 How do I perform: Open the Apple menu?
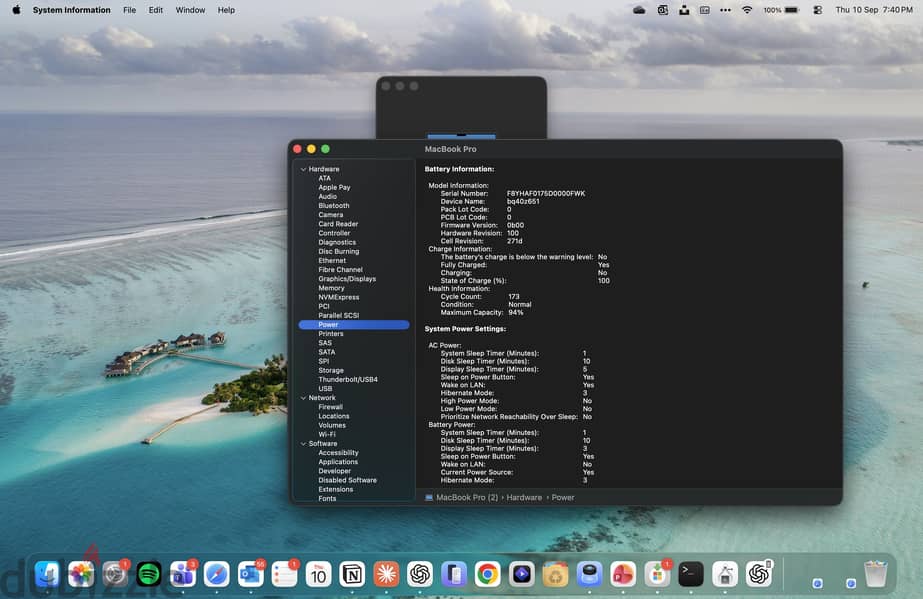click(16, 10)
